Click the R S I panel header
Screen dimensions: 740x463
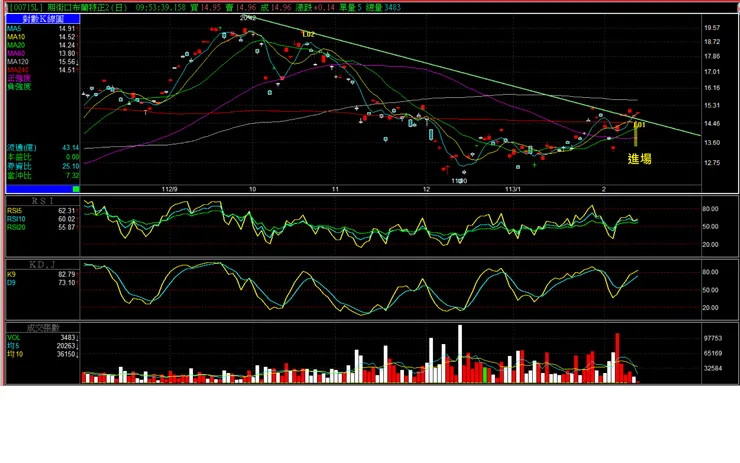tap(43, 201)
